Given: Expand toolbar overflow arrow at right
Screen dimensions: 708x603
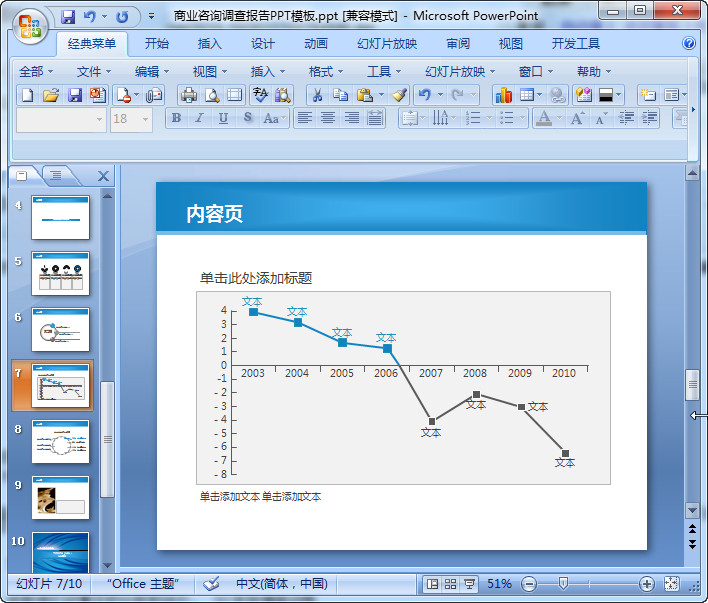Looking at the screenshot, I should coord(694,110).
